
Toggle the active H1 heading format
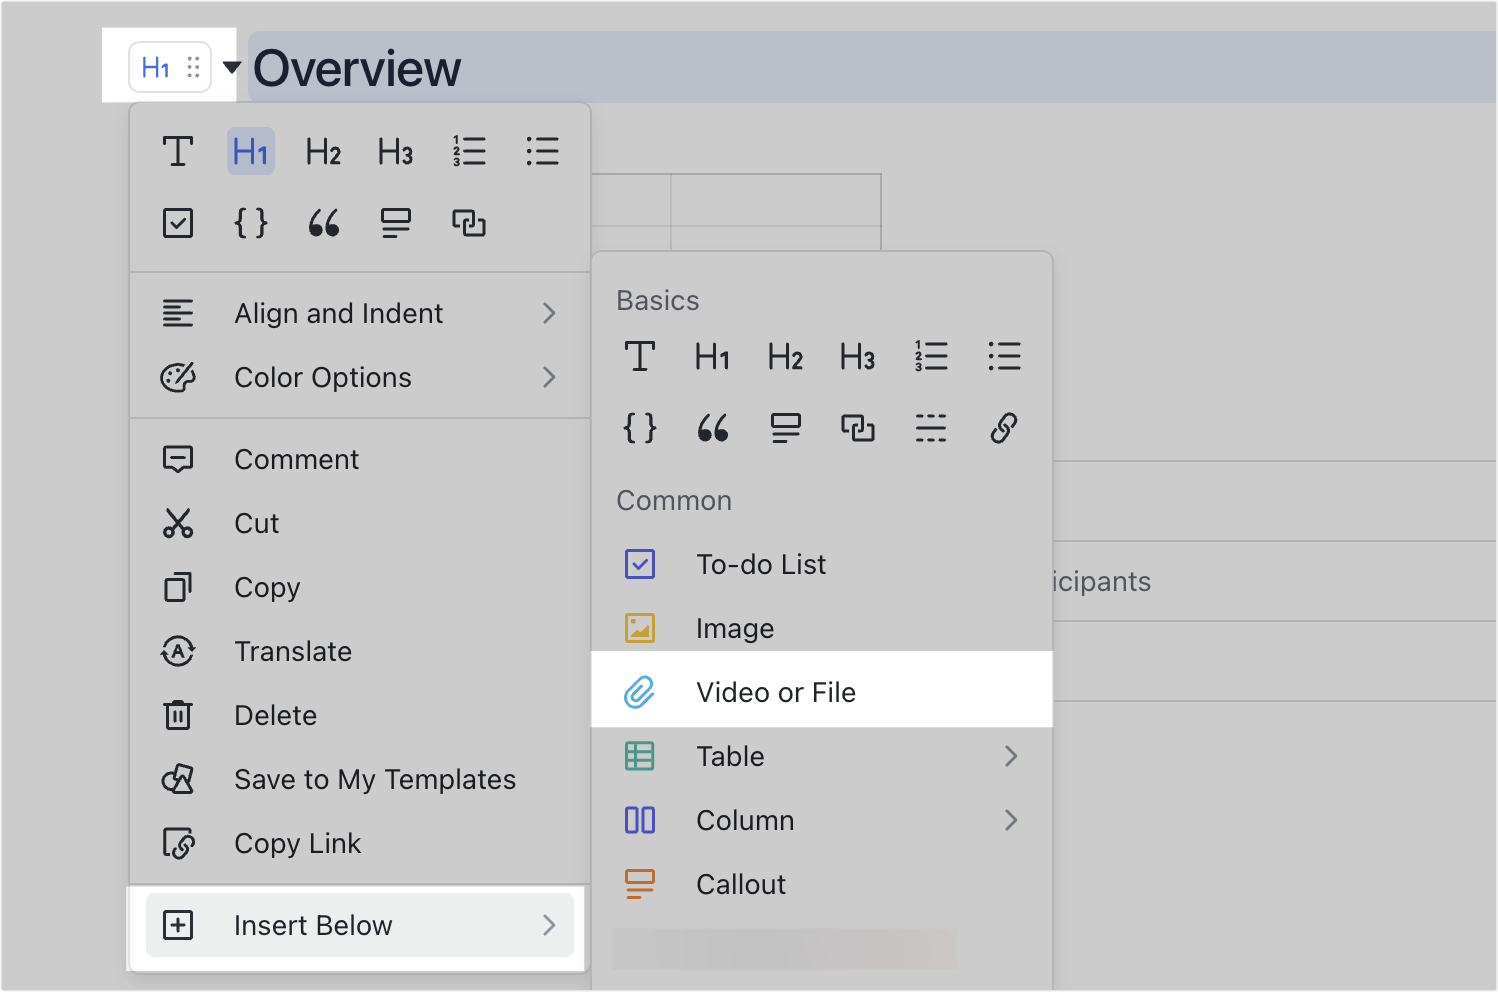click(x=251, y=152)
